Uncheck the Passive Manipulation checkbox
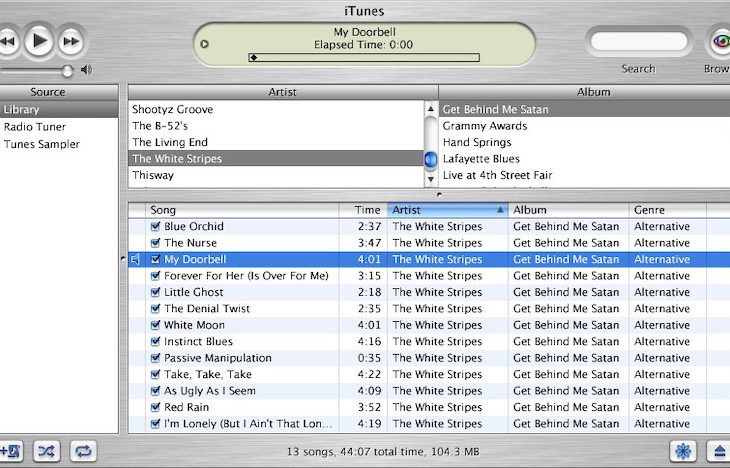 coord(155,358)
